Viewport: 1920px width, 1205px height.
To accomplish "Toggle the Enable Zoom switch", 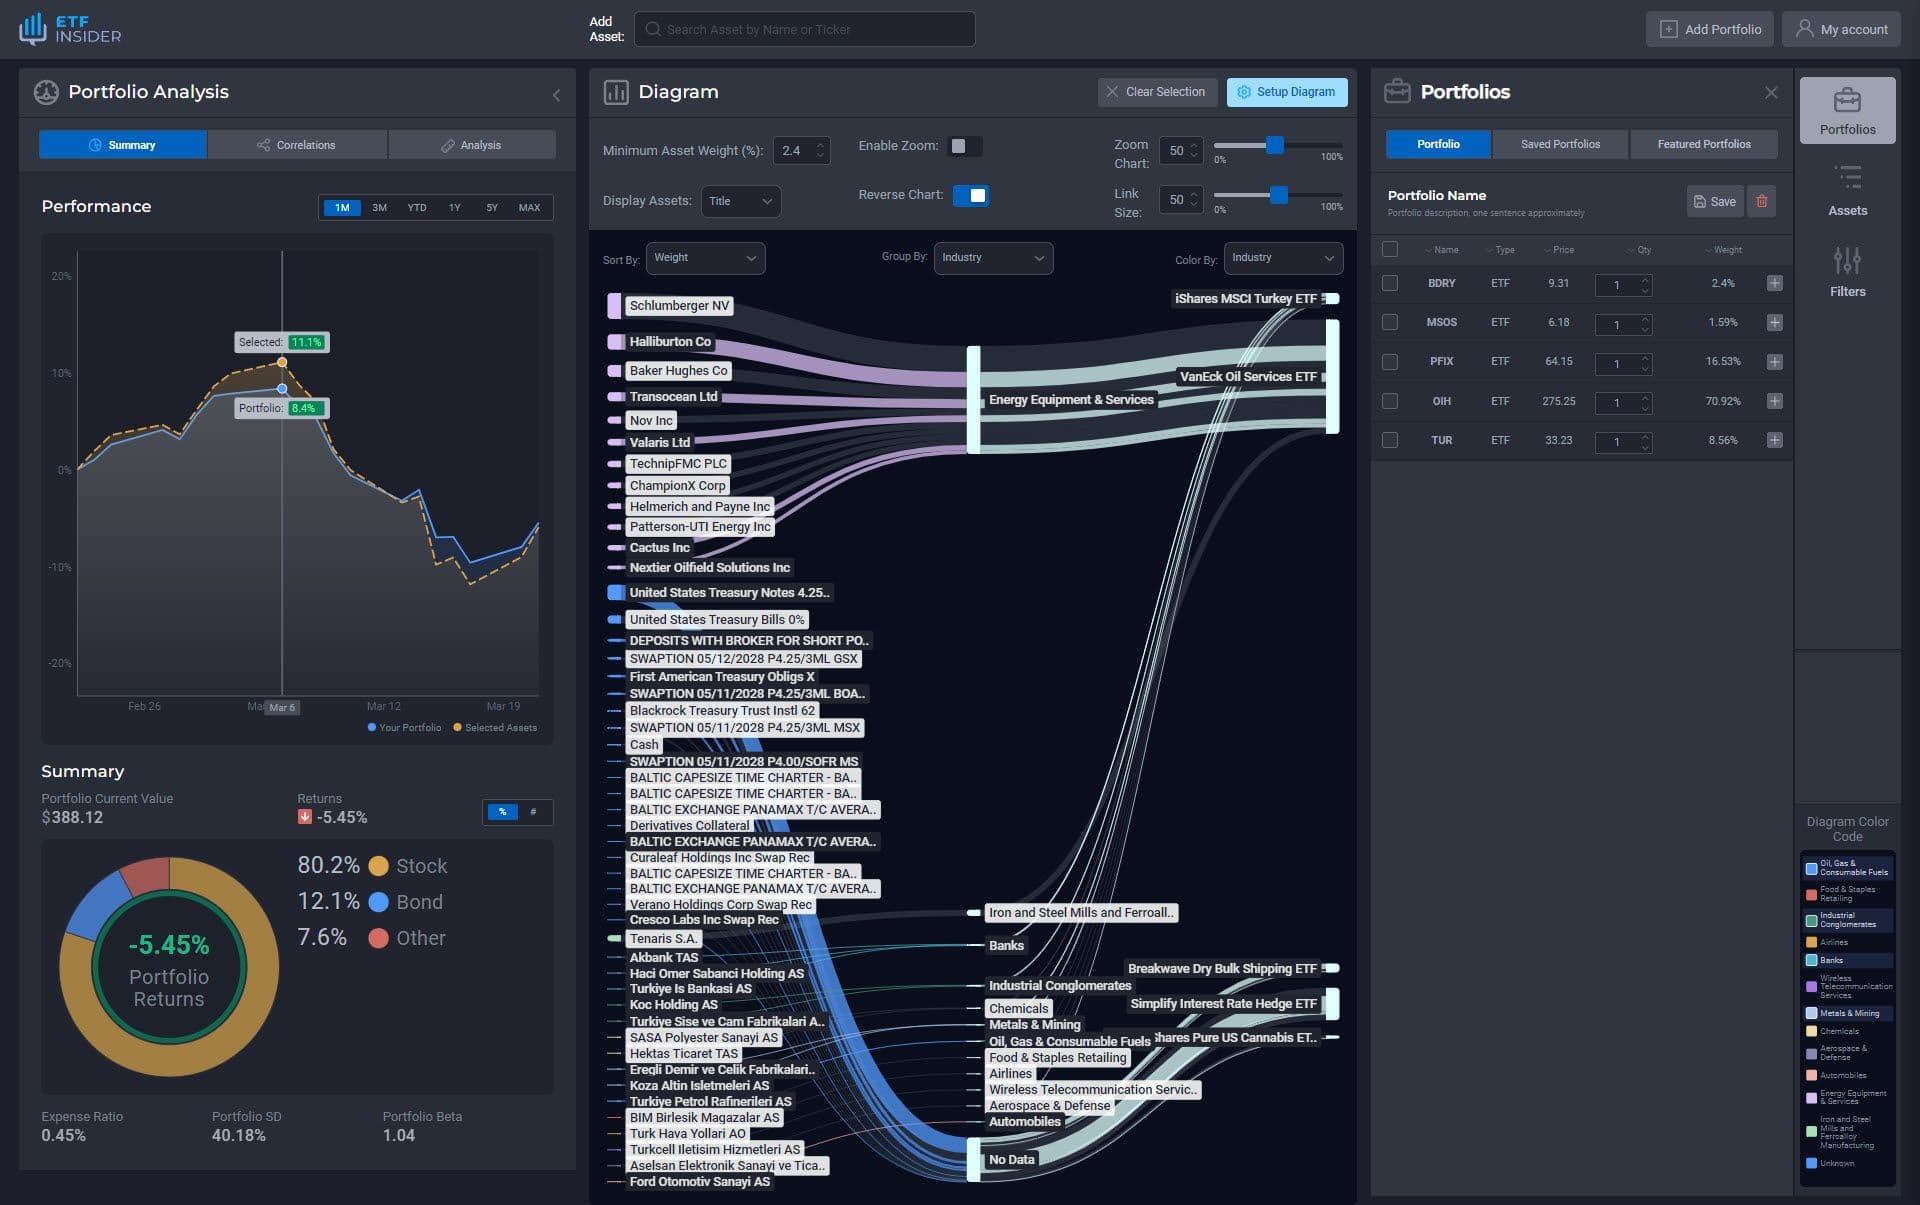I will [965, 146].
